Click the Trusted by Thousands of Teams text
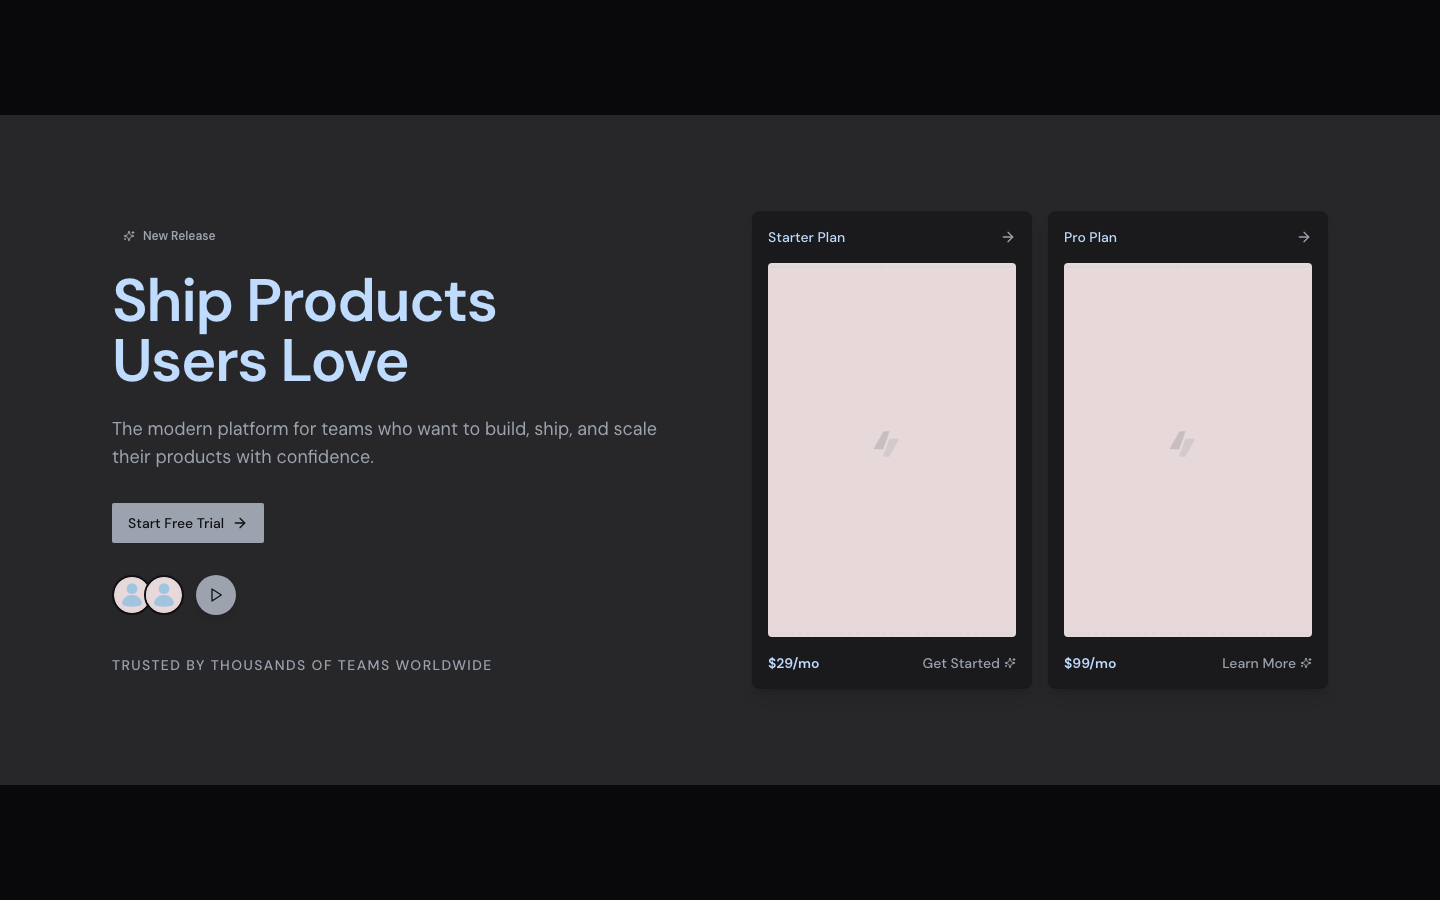 point(302,665)
